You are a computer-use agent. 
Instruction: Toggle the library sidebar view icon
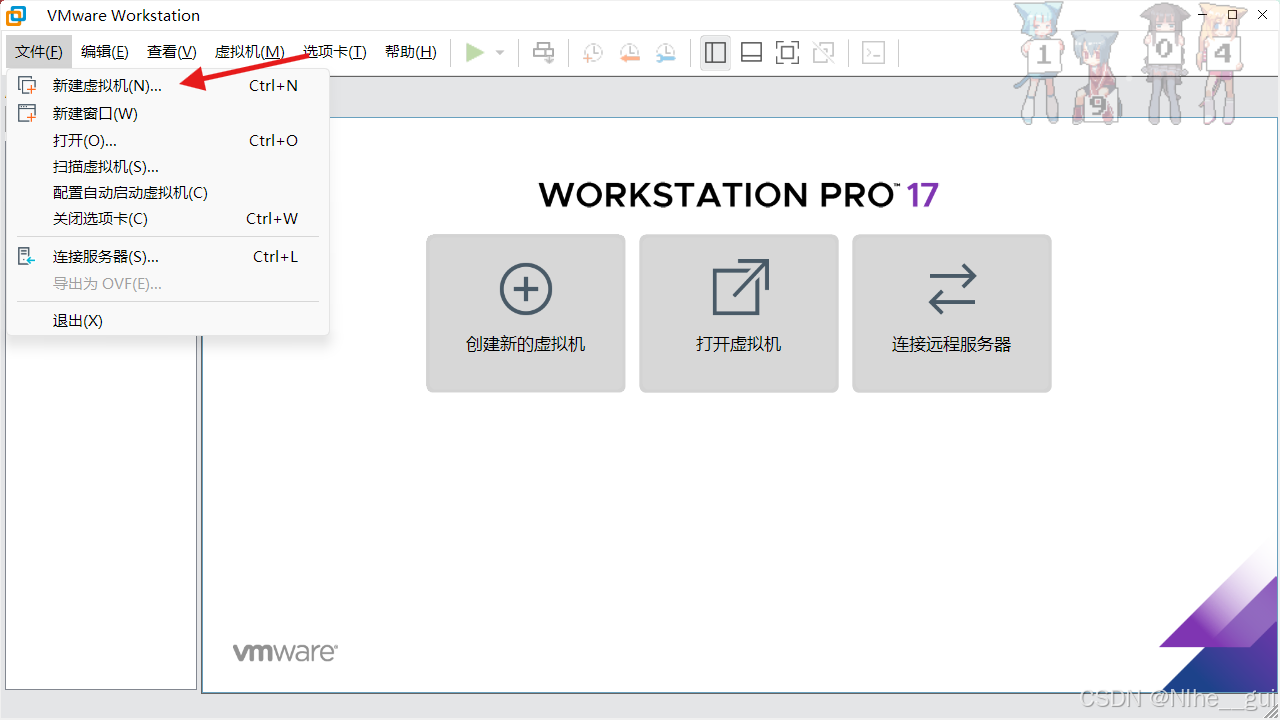tap(715, 53)
